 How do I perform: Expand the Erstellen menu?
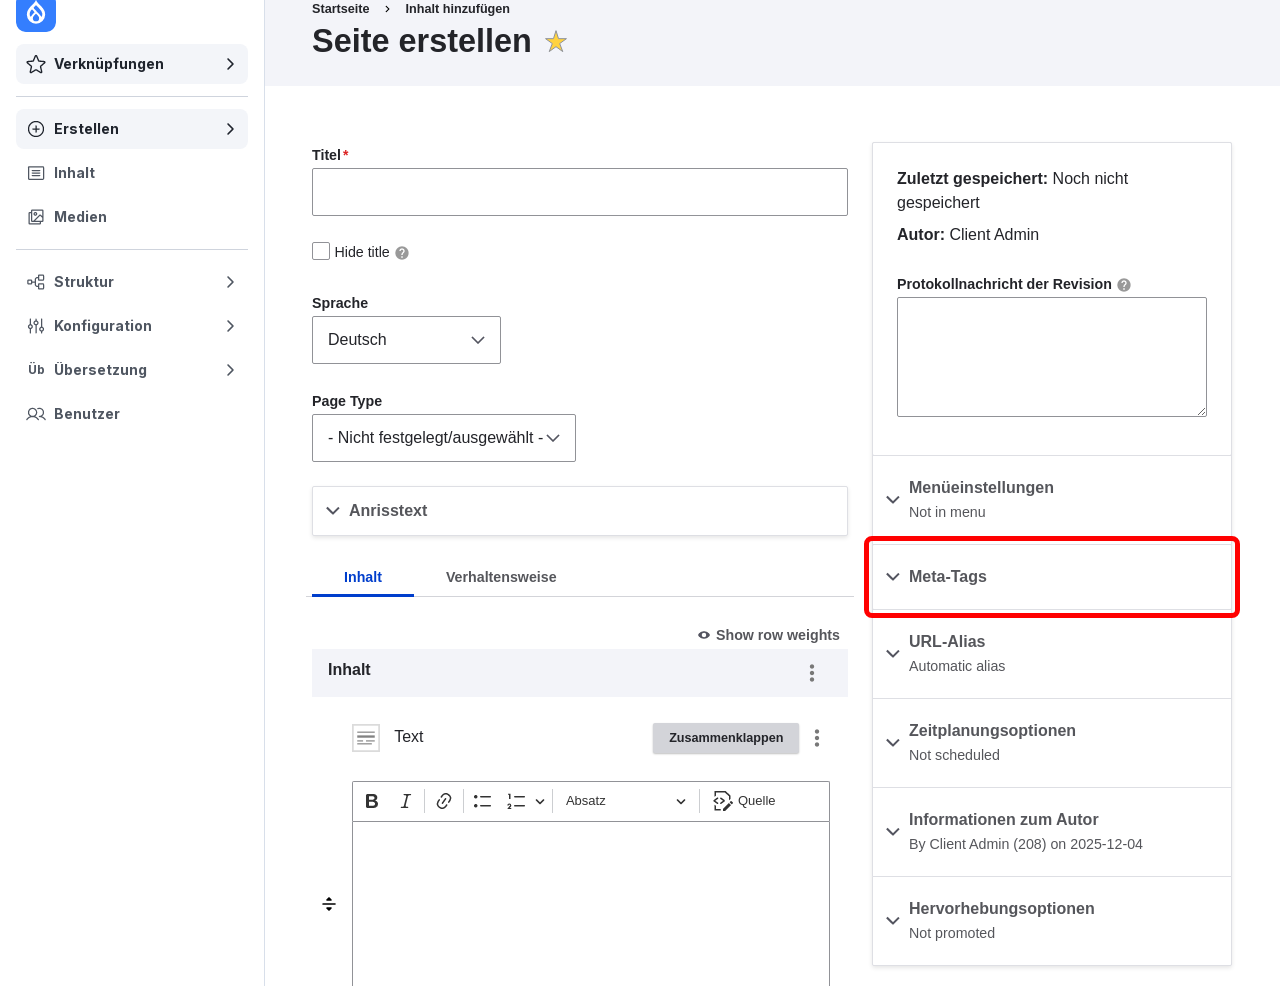[132, 129]
